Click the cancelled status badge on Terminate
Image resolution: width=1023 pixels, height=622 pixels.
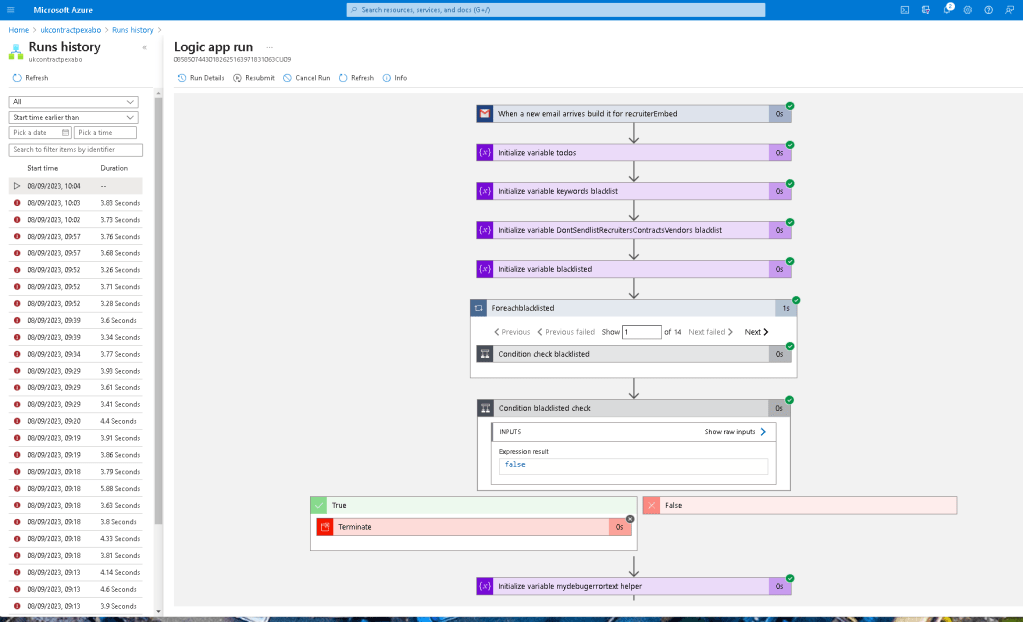(x=630, y=520)
